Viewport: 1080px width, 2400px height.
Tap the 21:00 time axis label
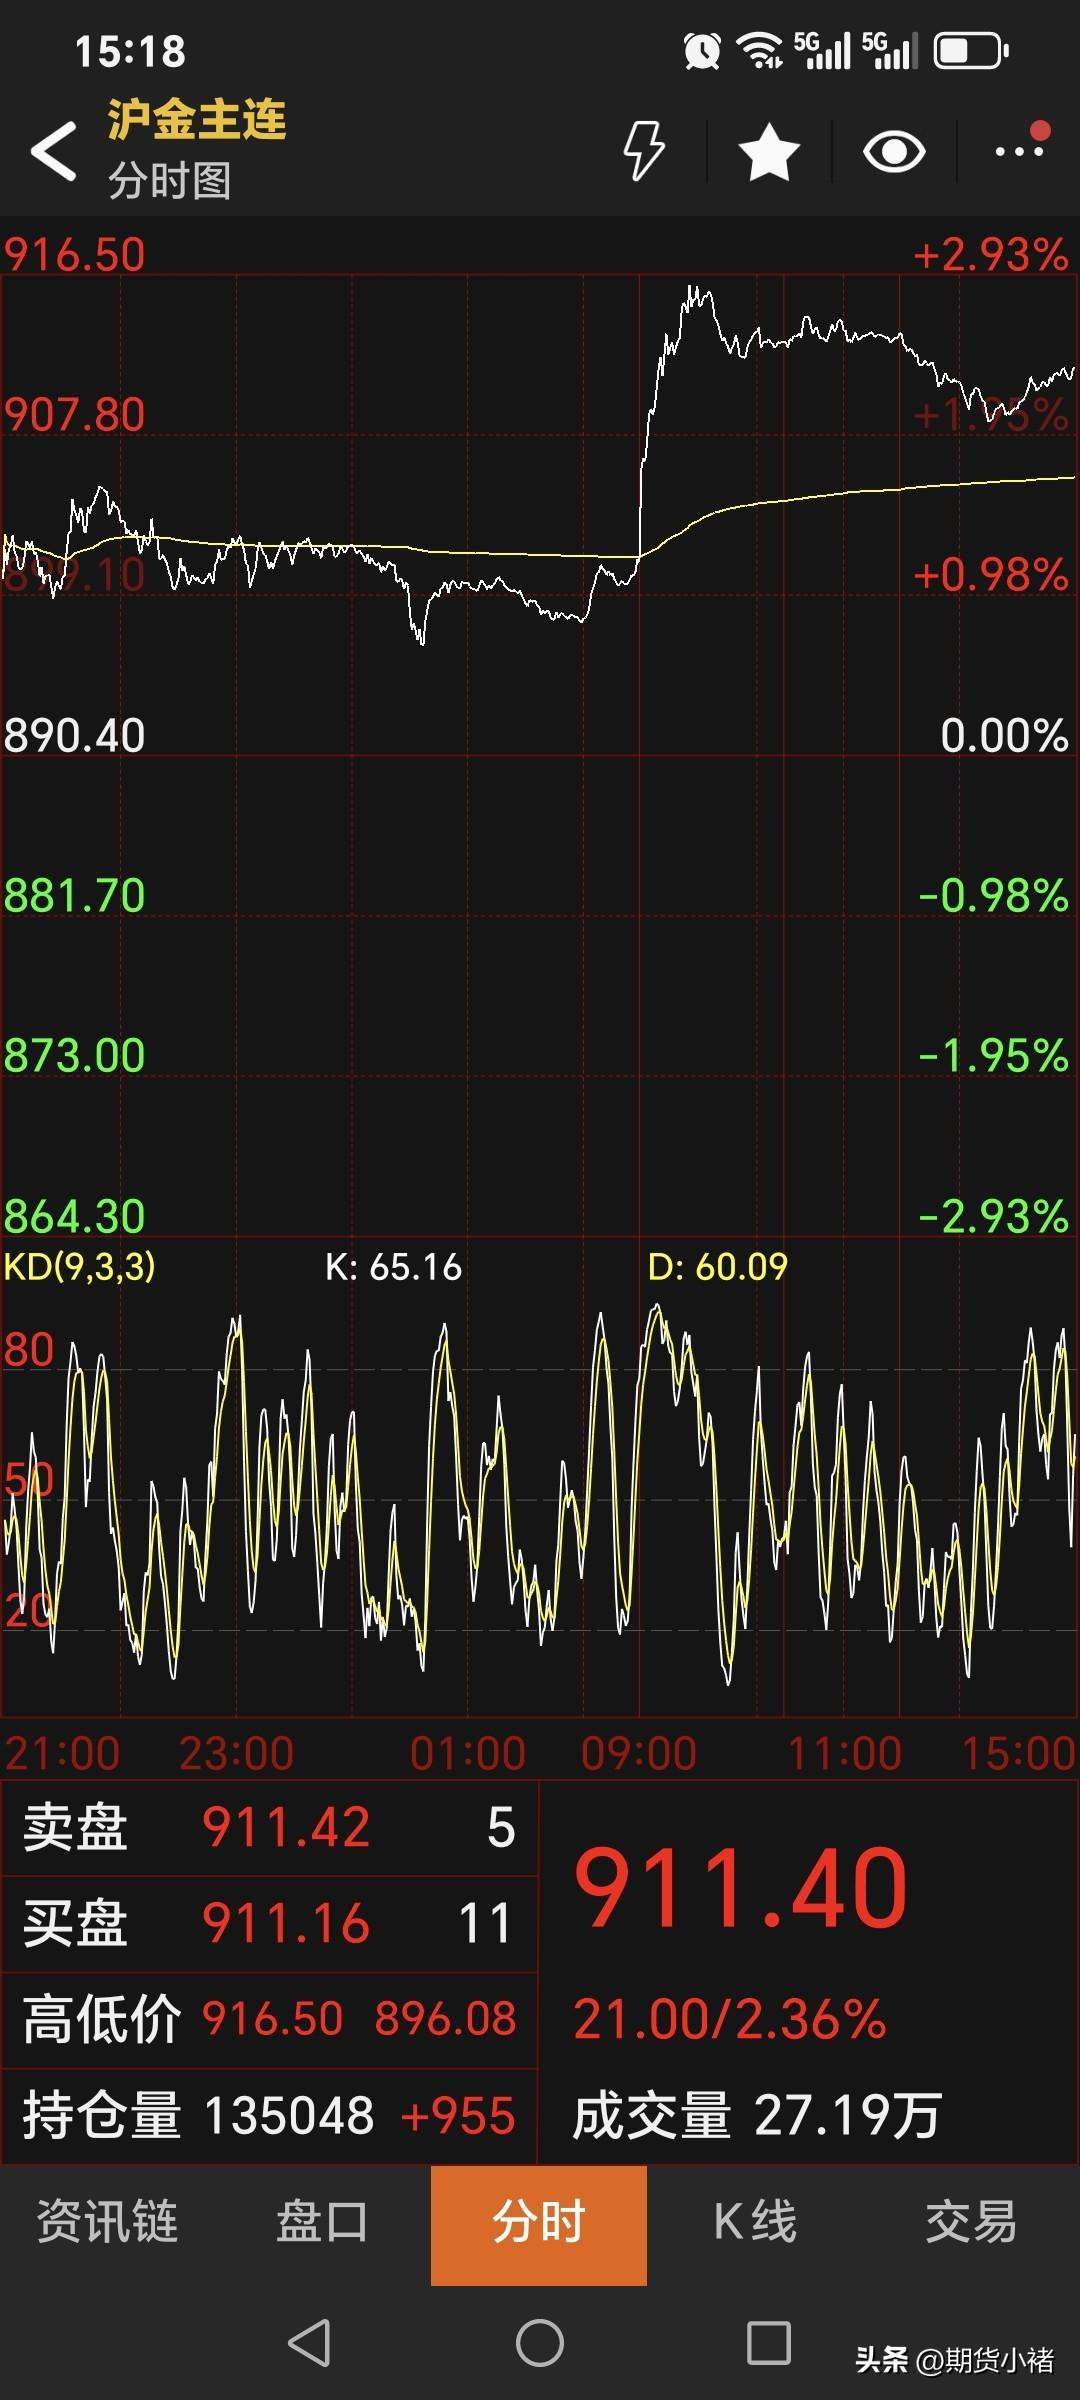click(62, 1753)
